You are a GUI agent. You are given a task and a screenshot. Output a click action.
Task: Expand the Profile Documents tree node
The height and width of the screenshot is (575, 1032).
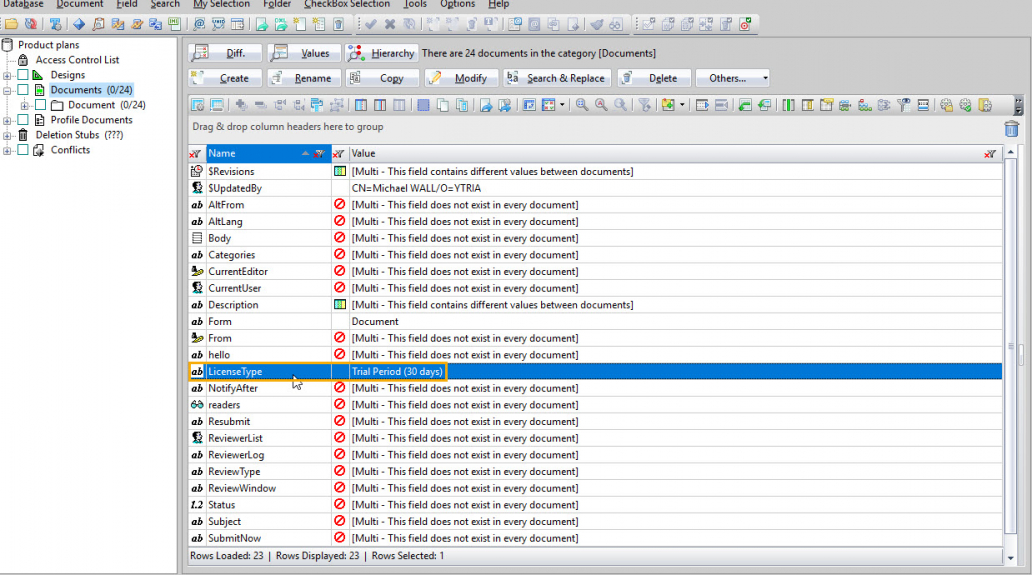tap(7, 120)
